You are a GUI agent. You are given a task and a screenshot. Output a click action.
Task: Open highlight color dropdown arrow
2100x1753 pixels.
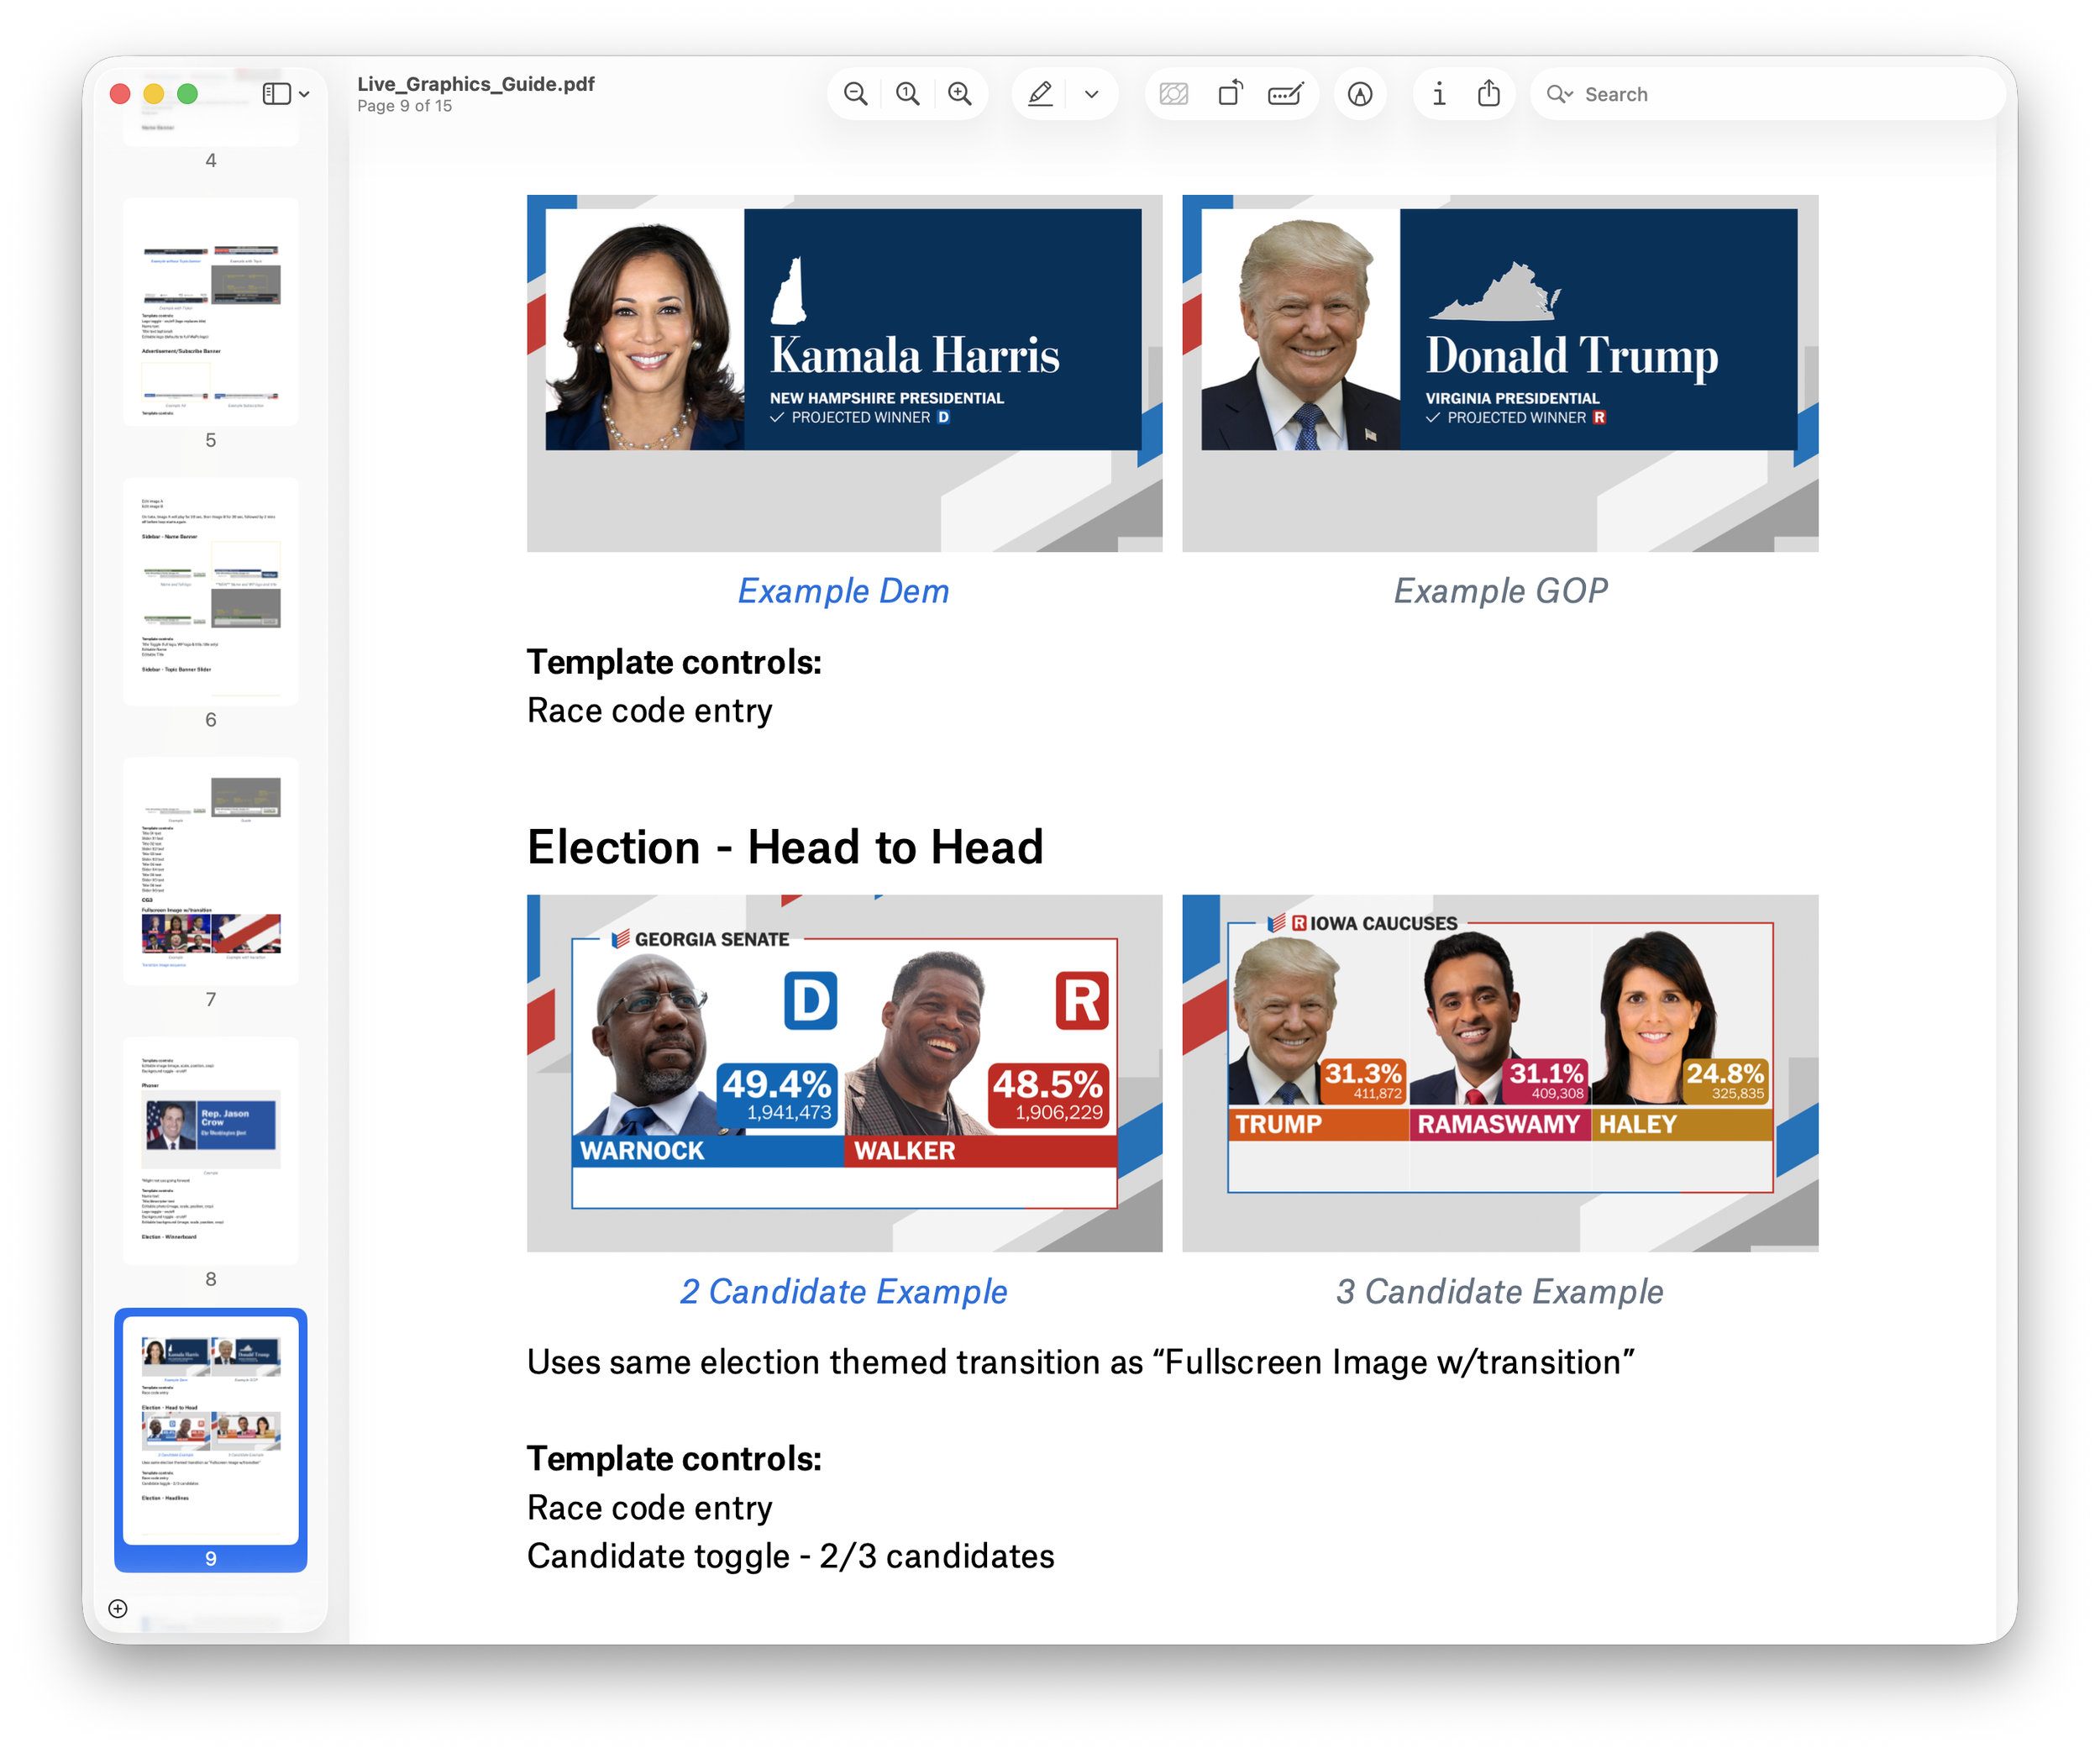(1092, 94)
